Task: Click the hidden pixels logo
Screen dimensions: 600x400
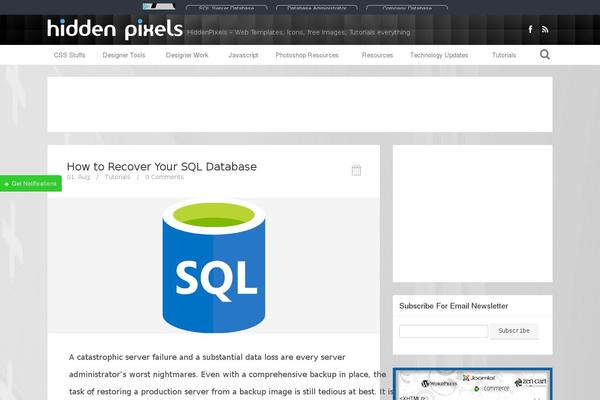Action: tap(115, 29)
